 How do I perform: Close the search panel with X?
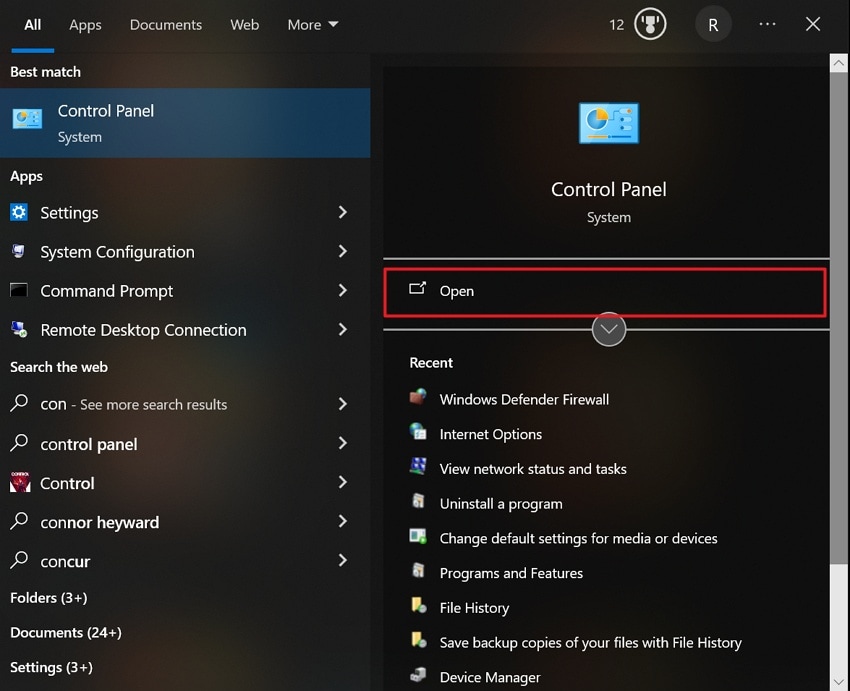click(x=813, y=24)
